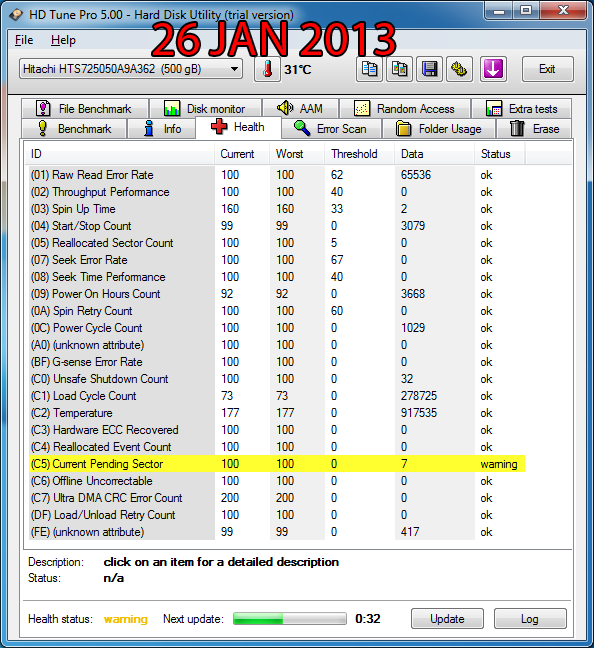Viewport: 594px width, 648px height.
Task: Select the (A0) unknown attribute row
Action: (277, 345)
